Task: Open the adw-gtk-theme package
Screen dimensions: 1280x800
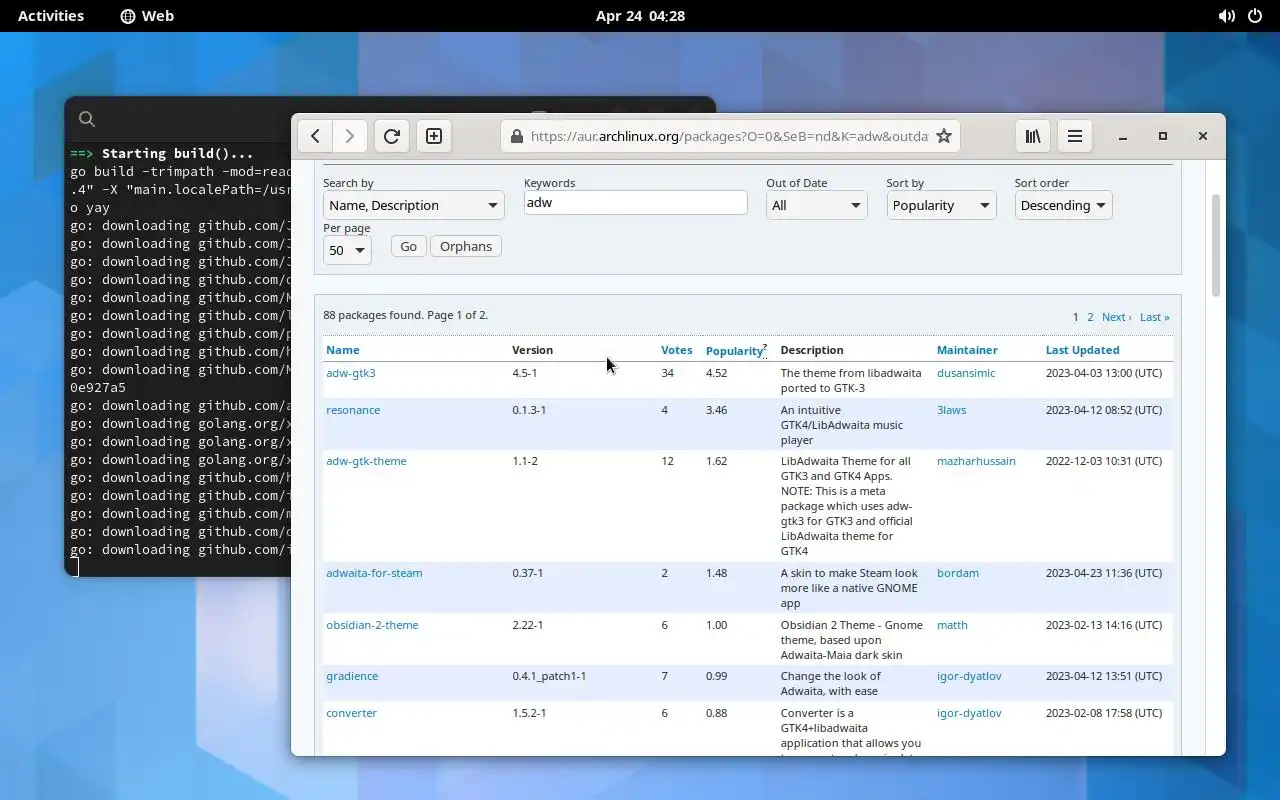Action: [x=366, y=461]
